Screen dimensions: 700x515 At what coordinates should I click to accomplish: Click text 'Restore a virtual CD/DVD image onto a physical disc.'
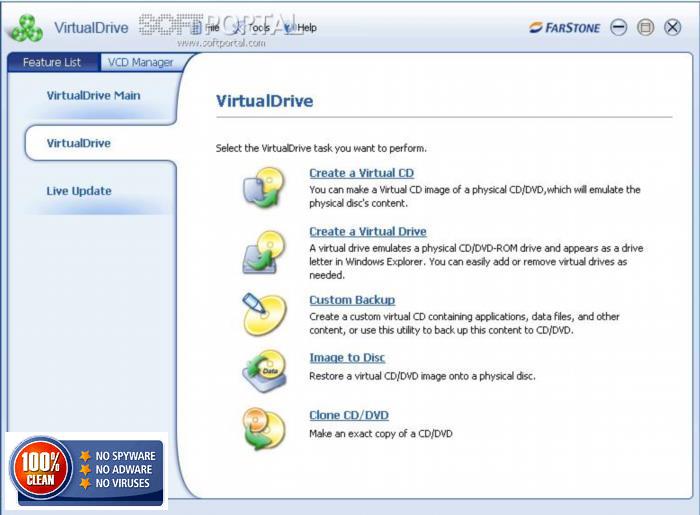point(422,376)
